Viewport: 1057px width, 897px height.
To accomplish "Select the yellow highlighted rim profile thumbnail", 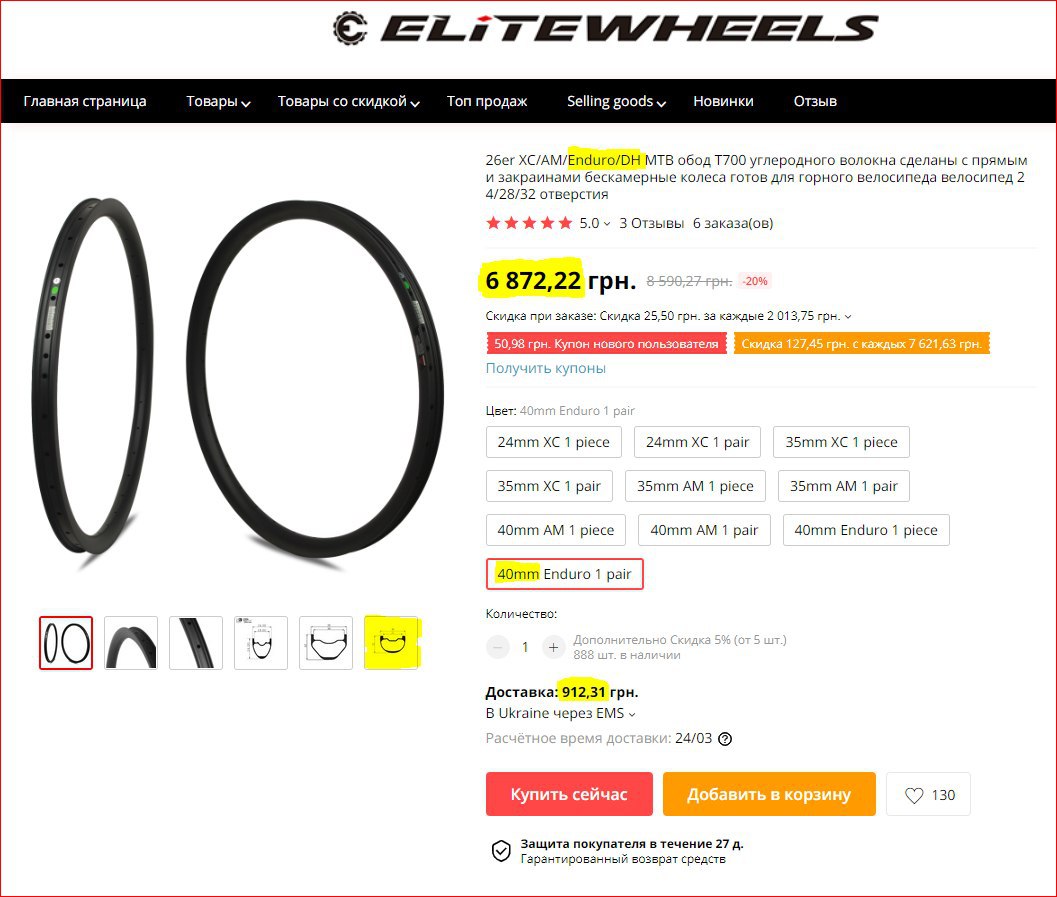I will 392,642.
